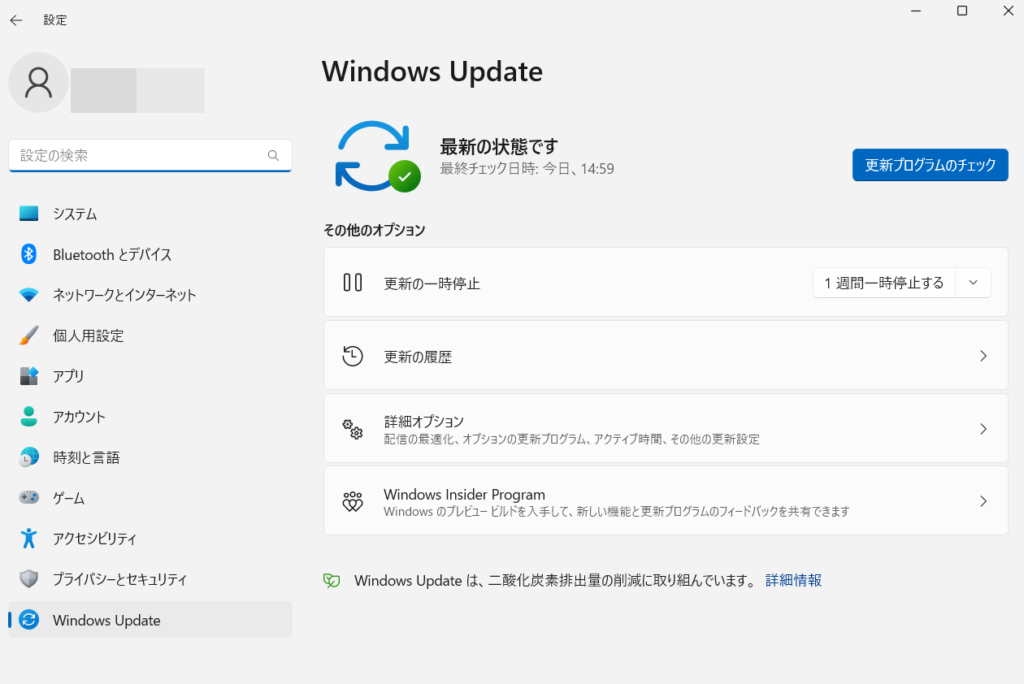Click the 更新の一時停止 pause icon
1024x684 pixels.
352,282
